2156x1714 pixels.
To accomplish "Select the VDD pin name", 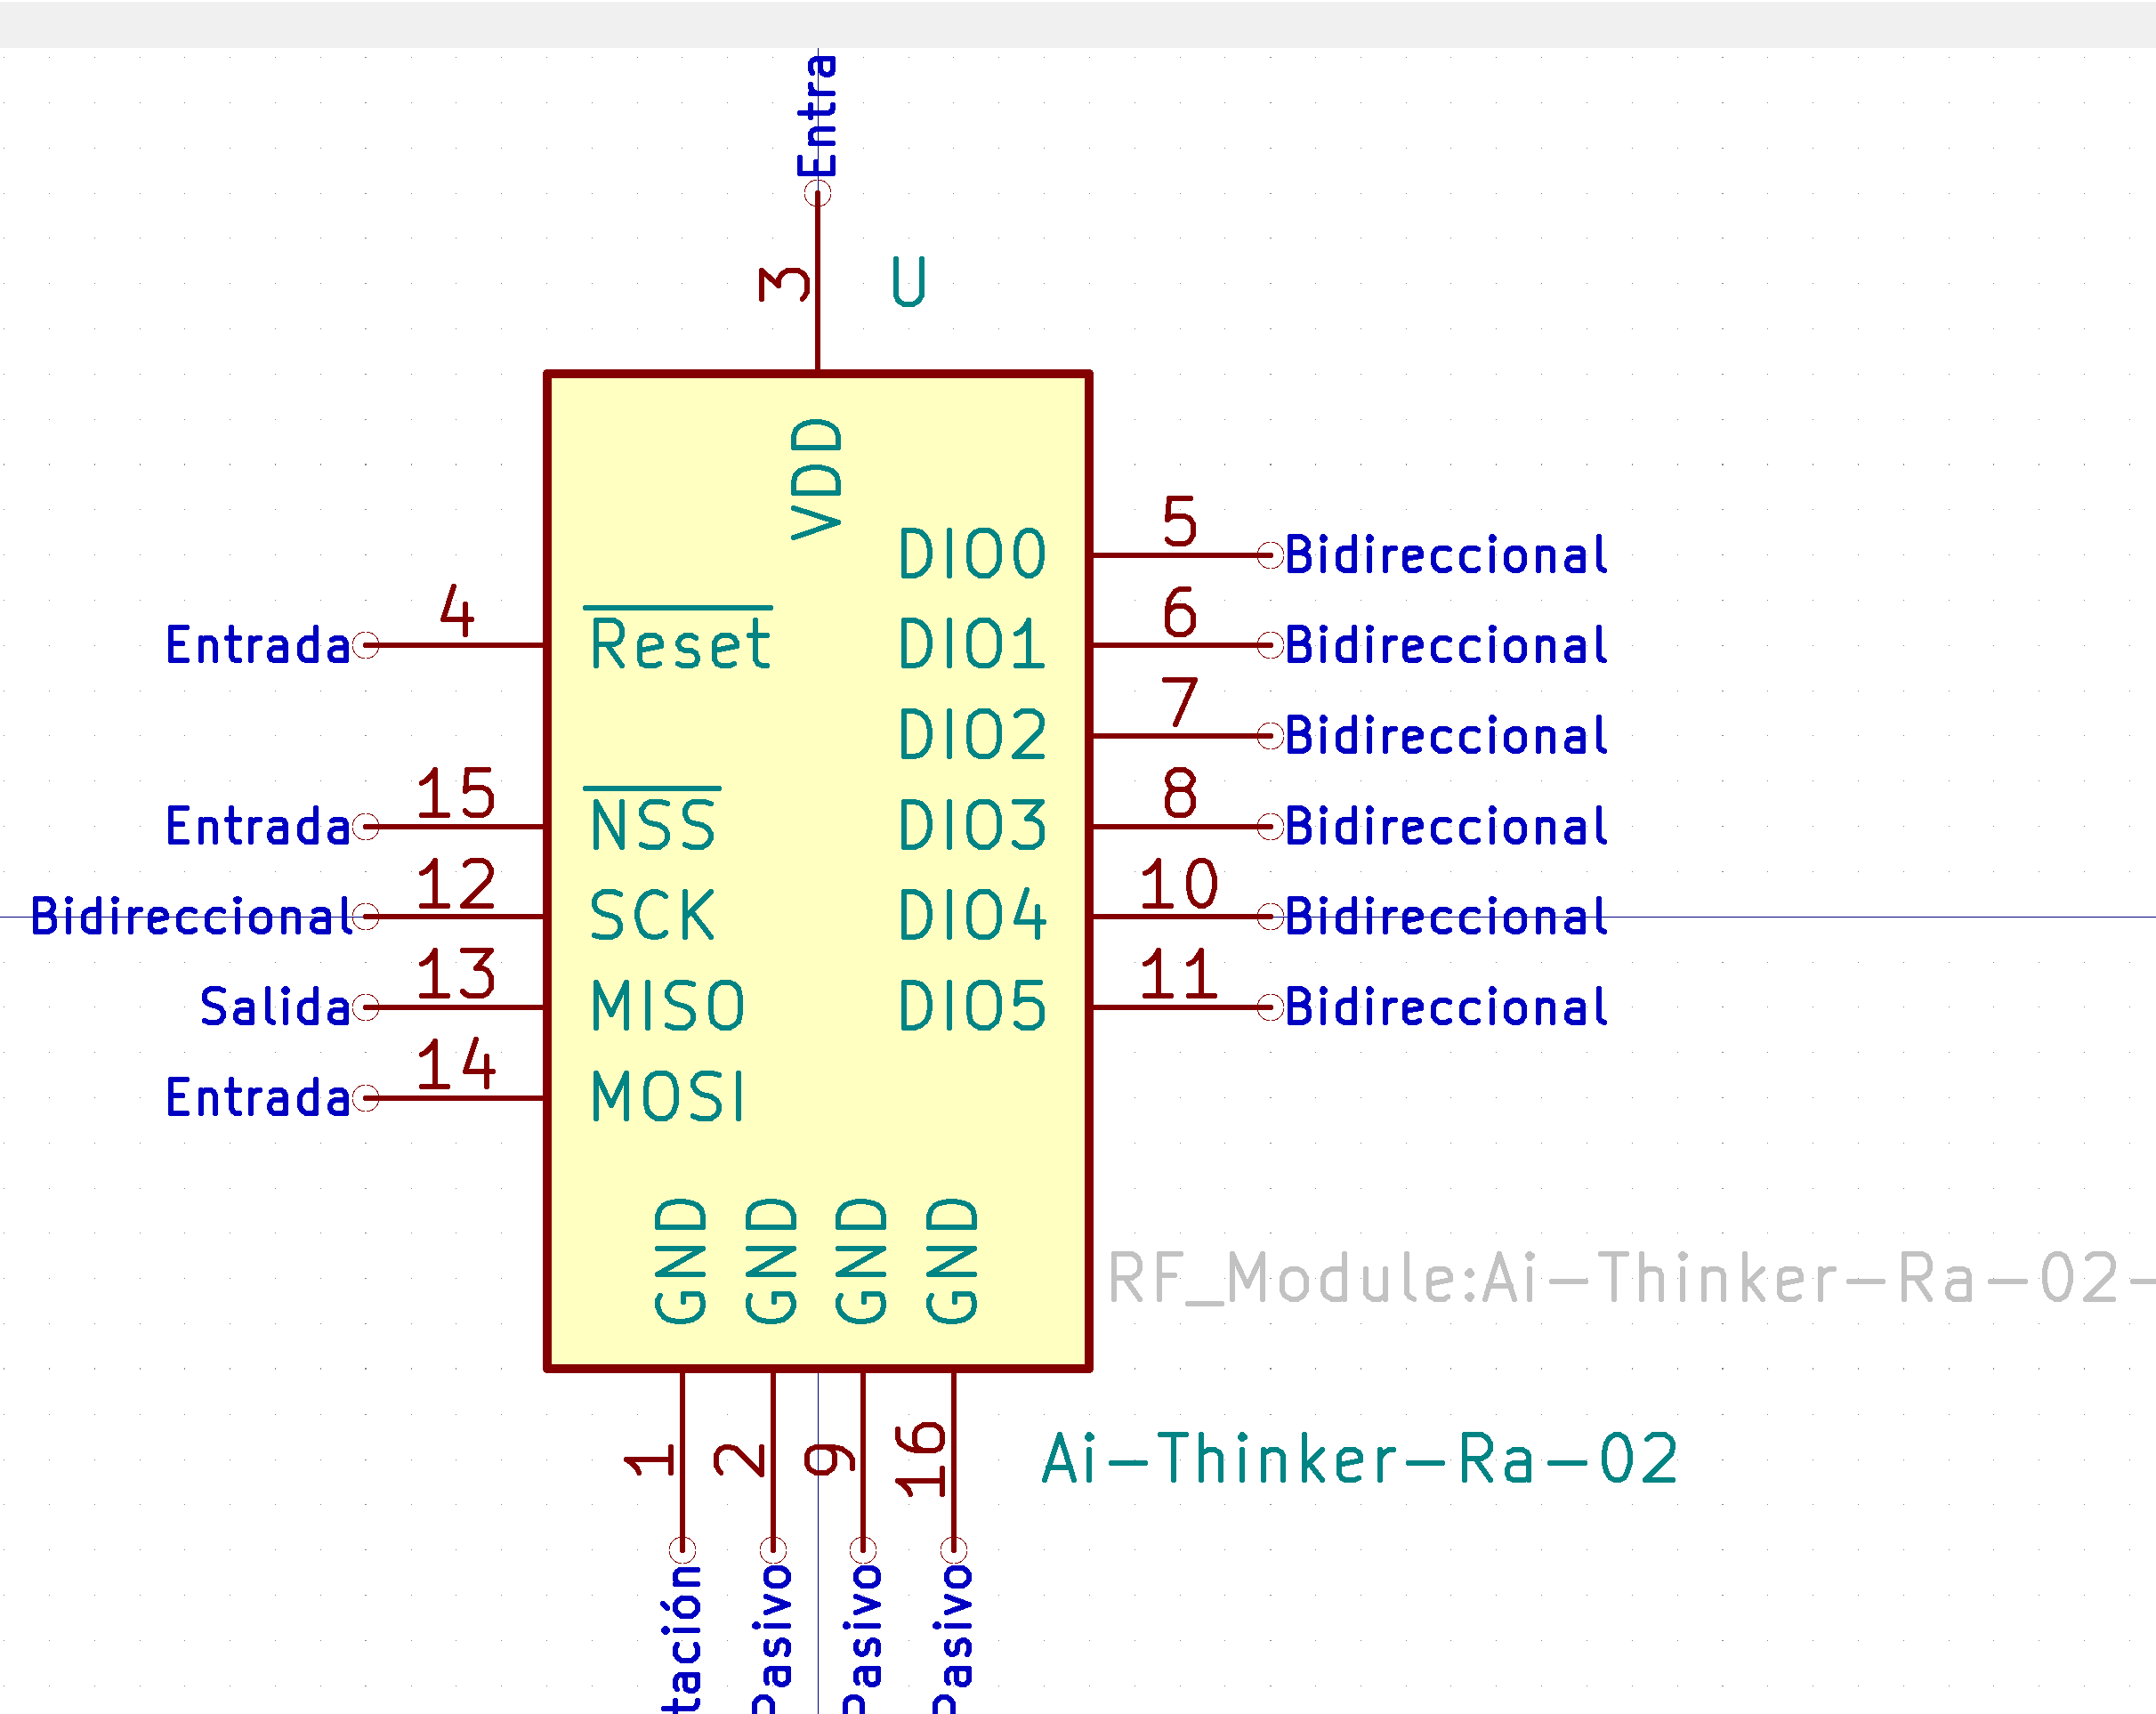I will 817,479.
